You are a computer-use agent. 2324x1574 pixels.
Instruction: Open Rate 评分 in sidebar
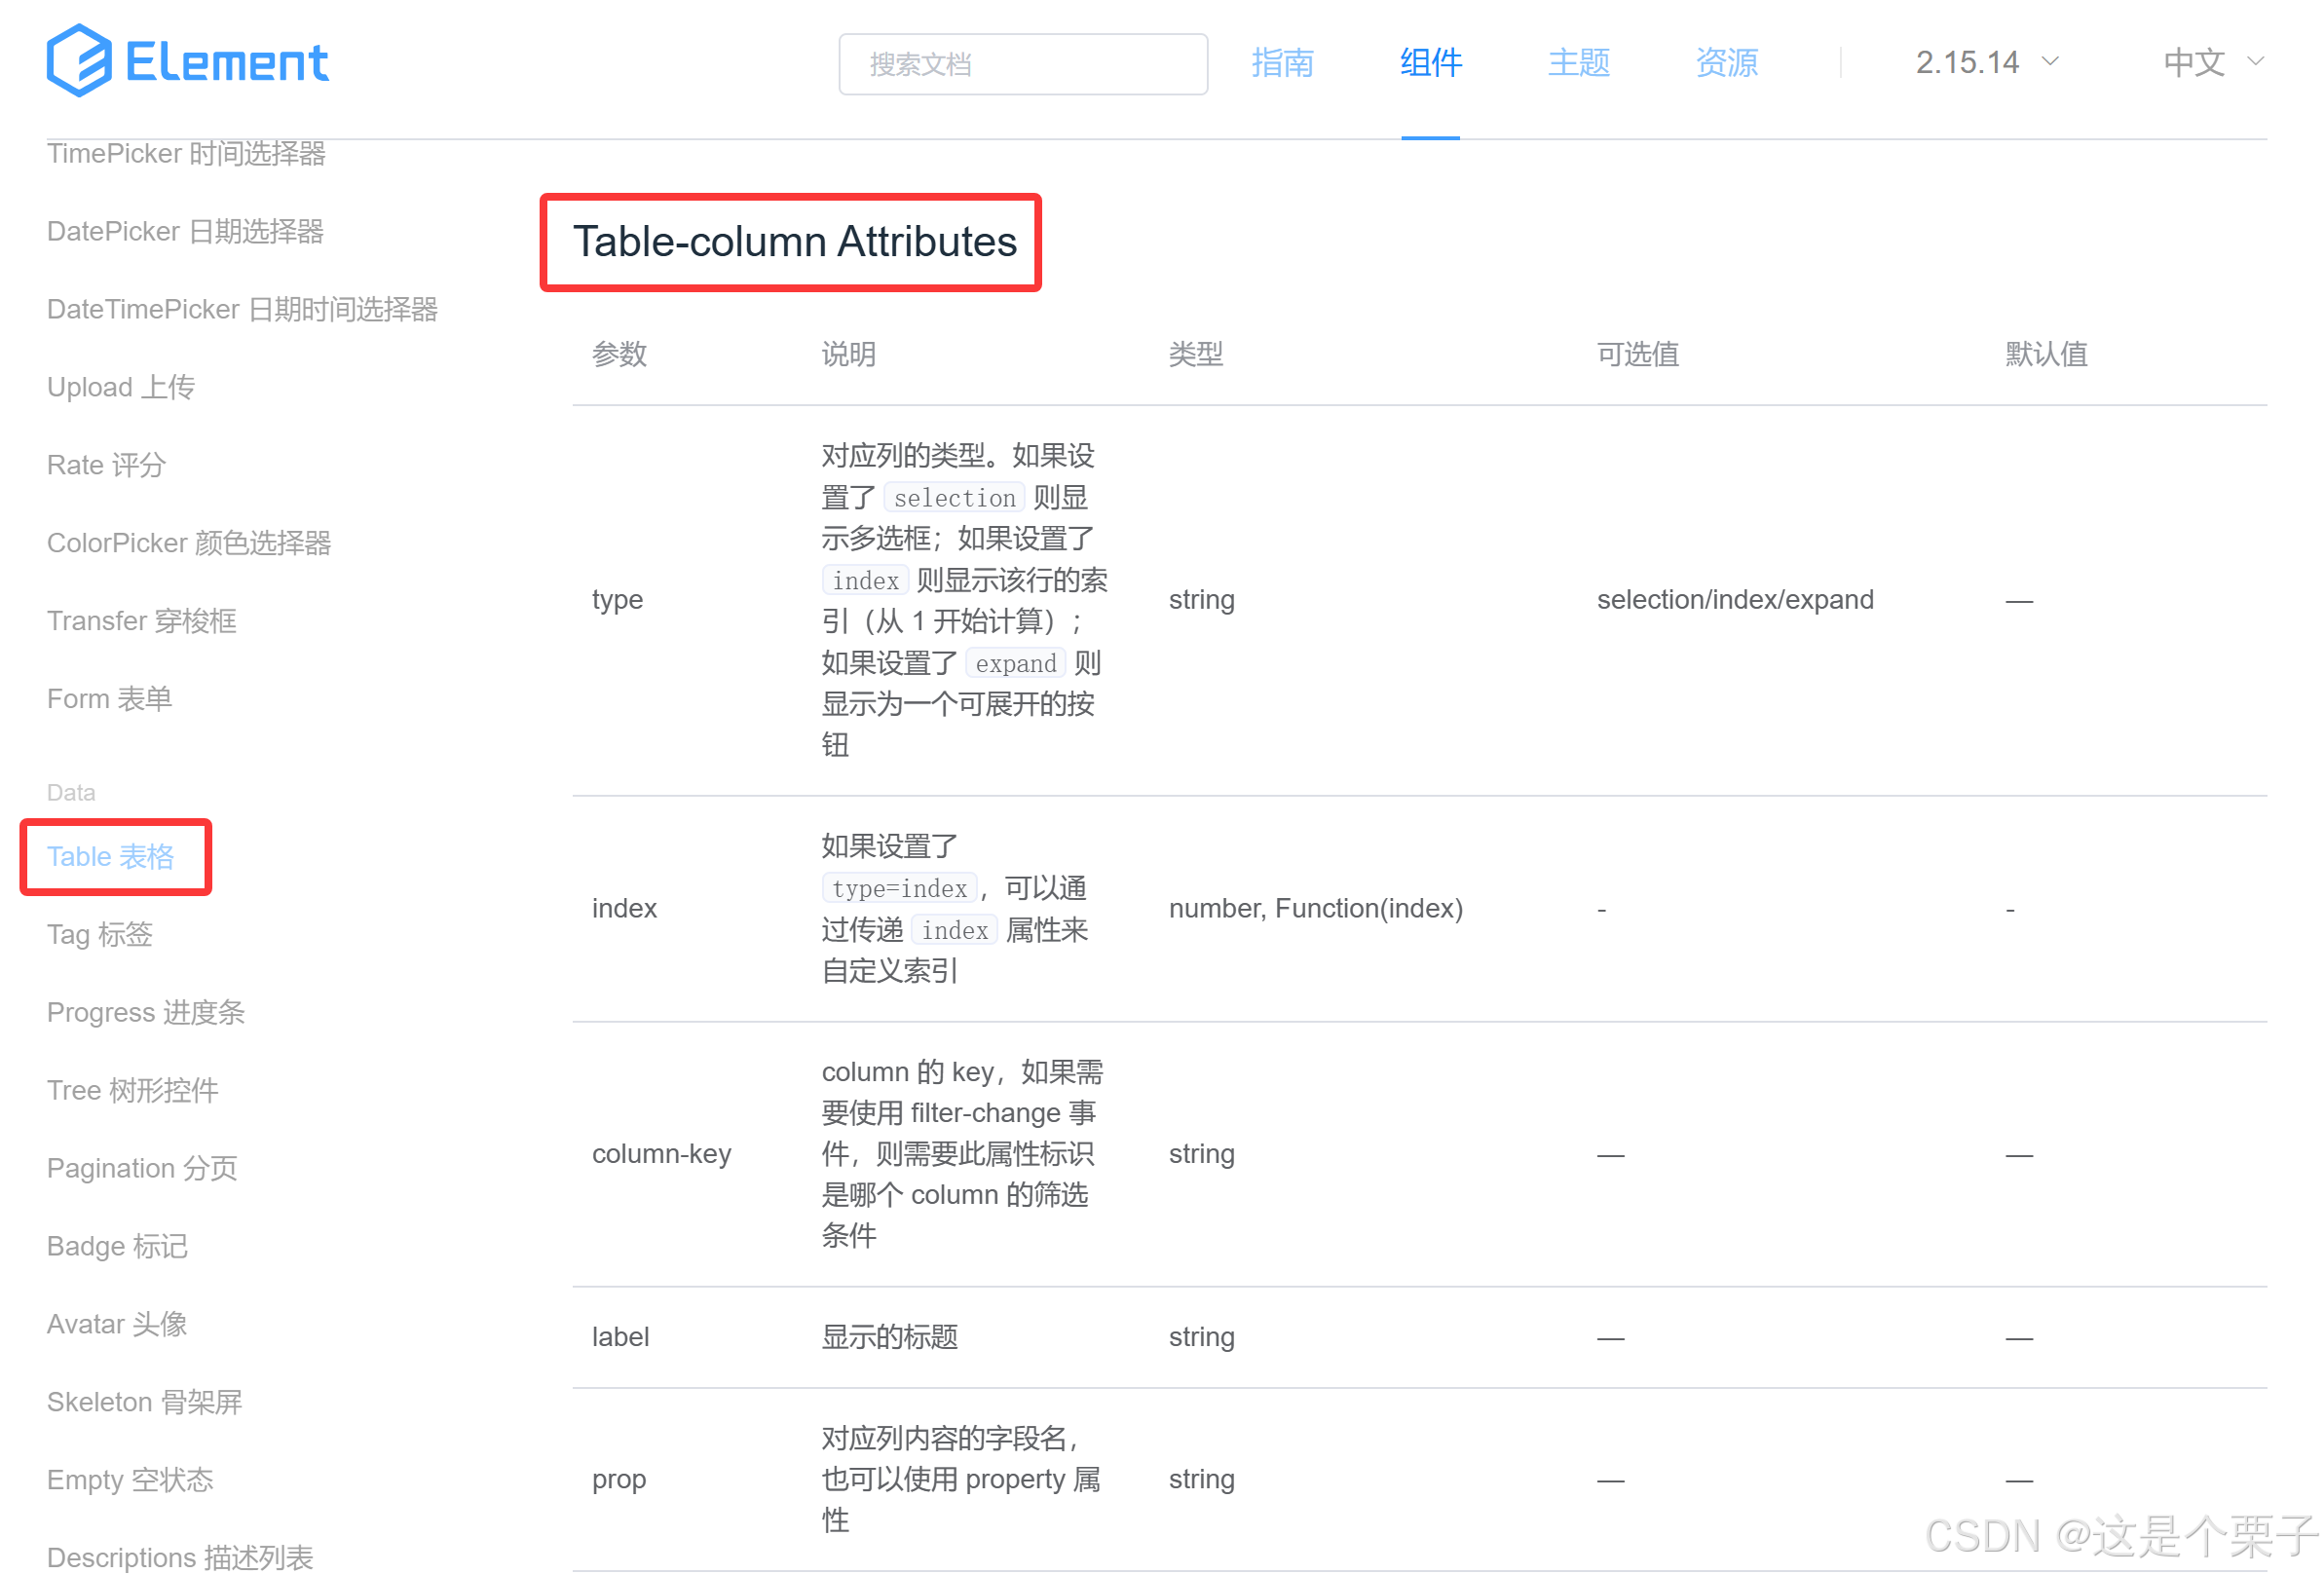[106, 465]
